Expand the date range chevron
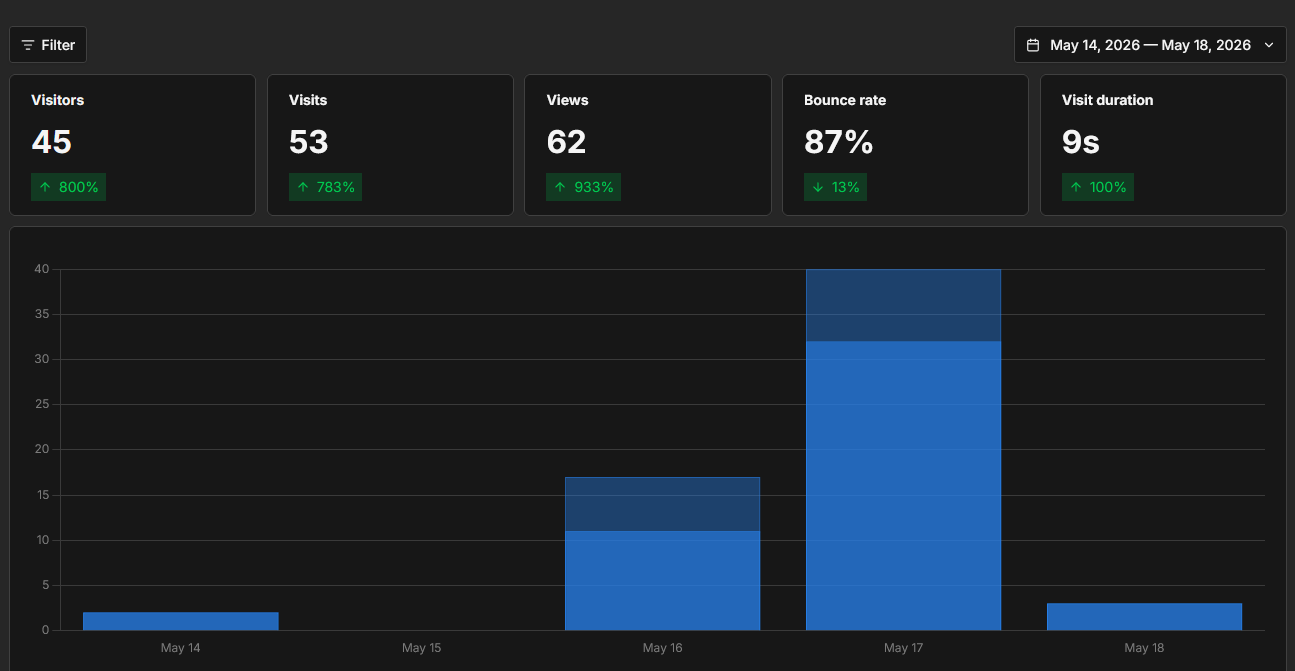Viewport: 1295px width, 671px height. tap(1269, 45)
